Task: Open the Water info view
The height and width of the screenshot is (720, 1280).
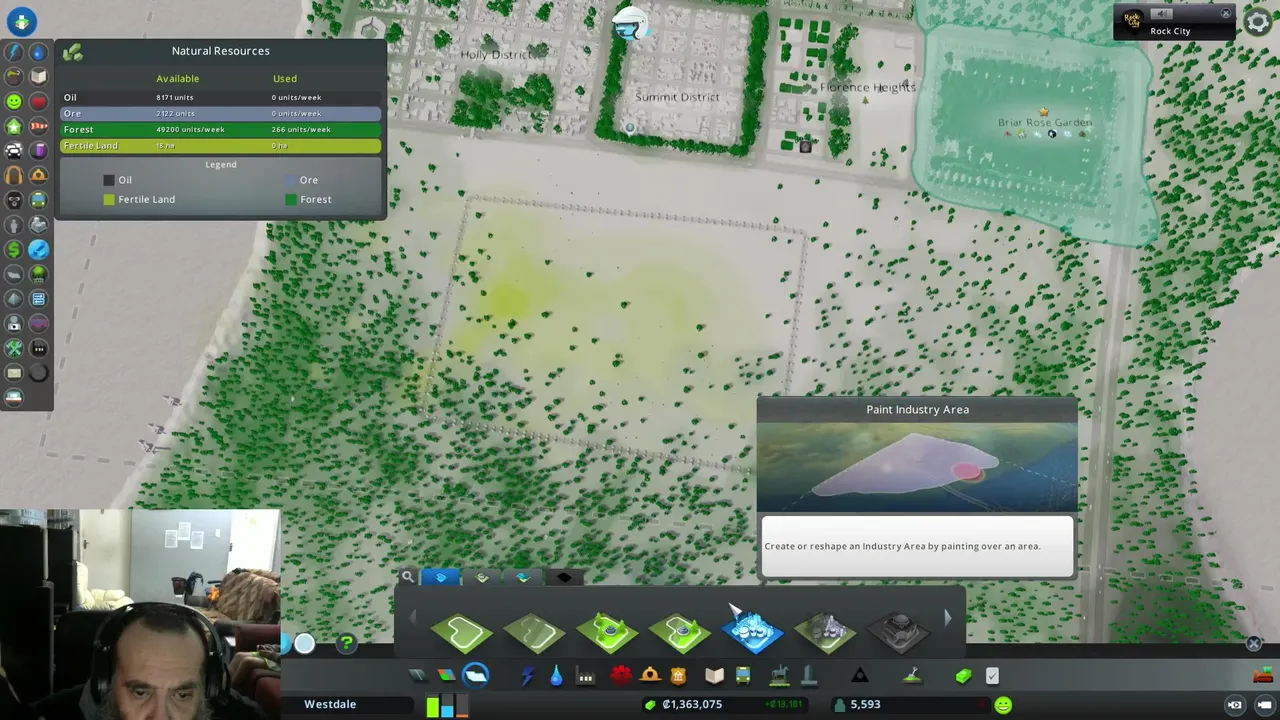Action: point(38,52)
